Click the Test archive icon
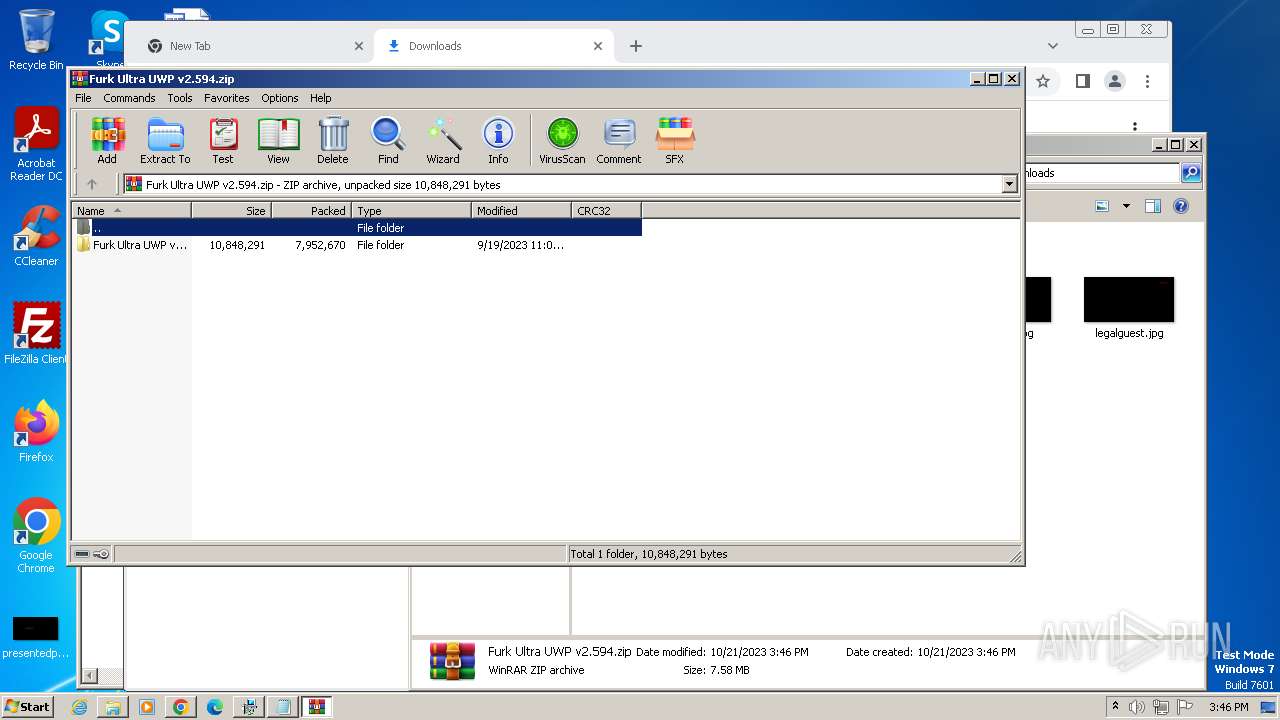 [223, 140]
